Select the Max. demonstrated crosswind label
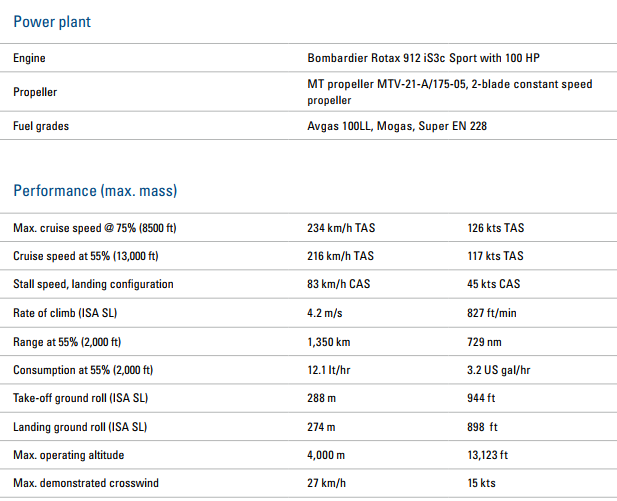617x501 pixels. (86, 483)
